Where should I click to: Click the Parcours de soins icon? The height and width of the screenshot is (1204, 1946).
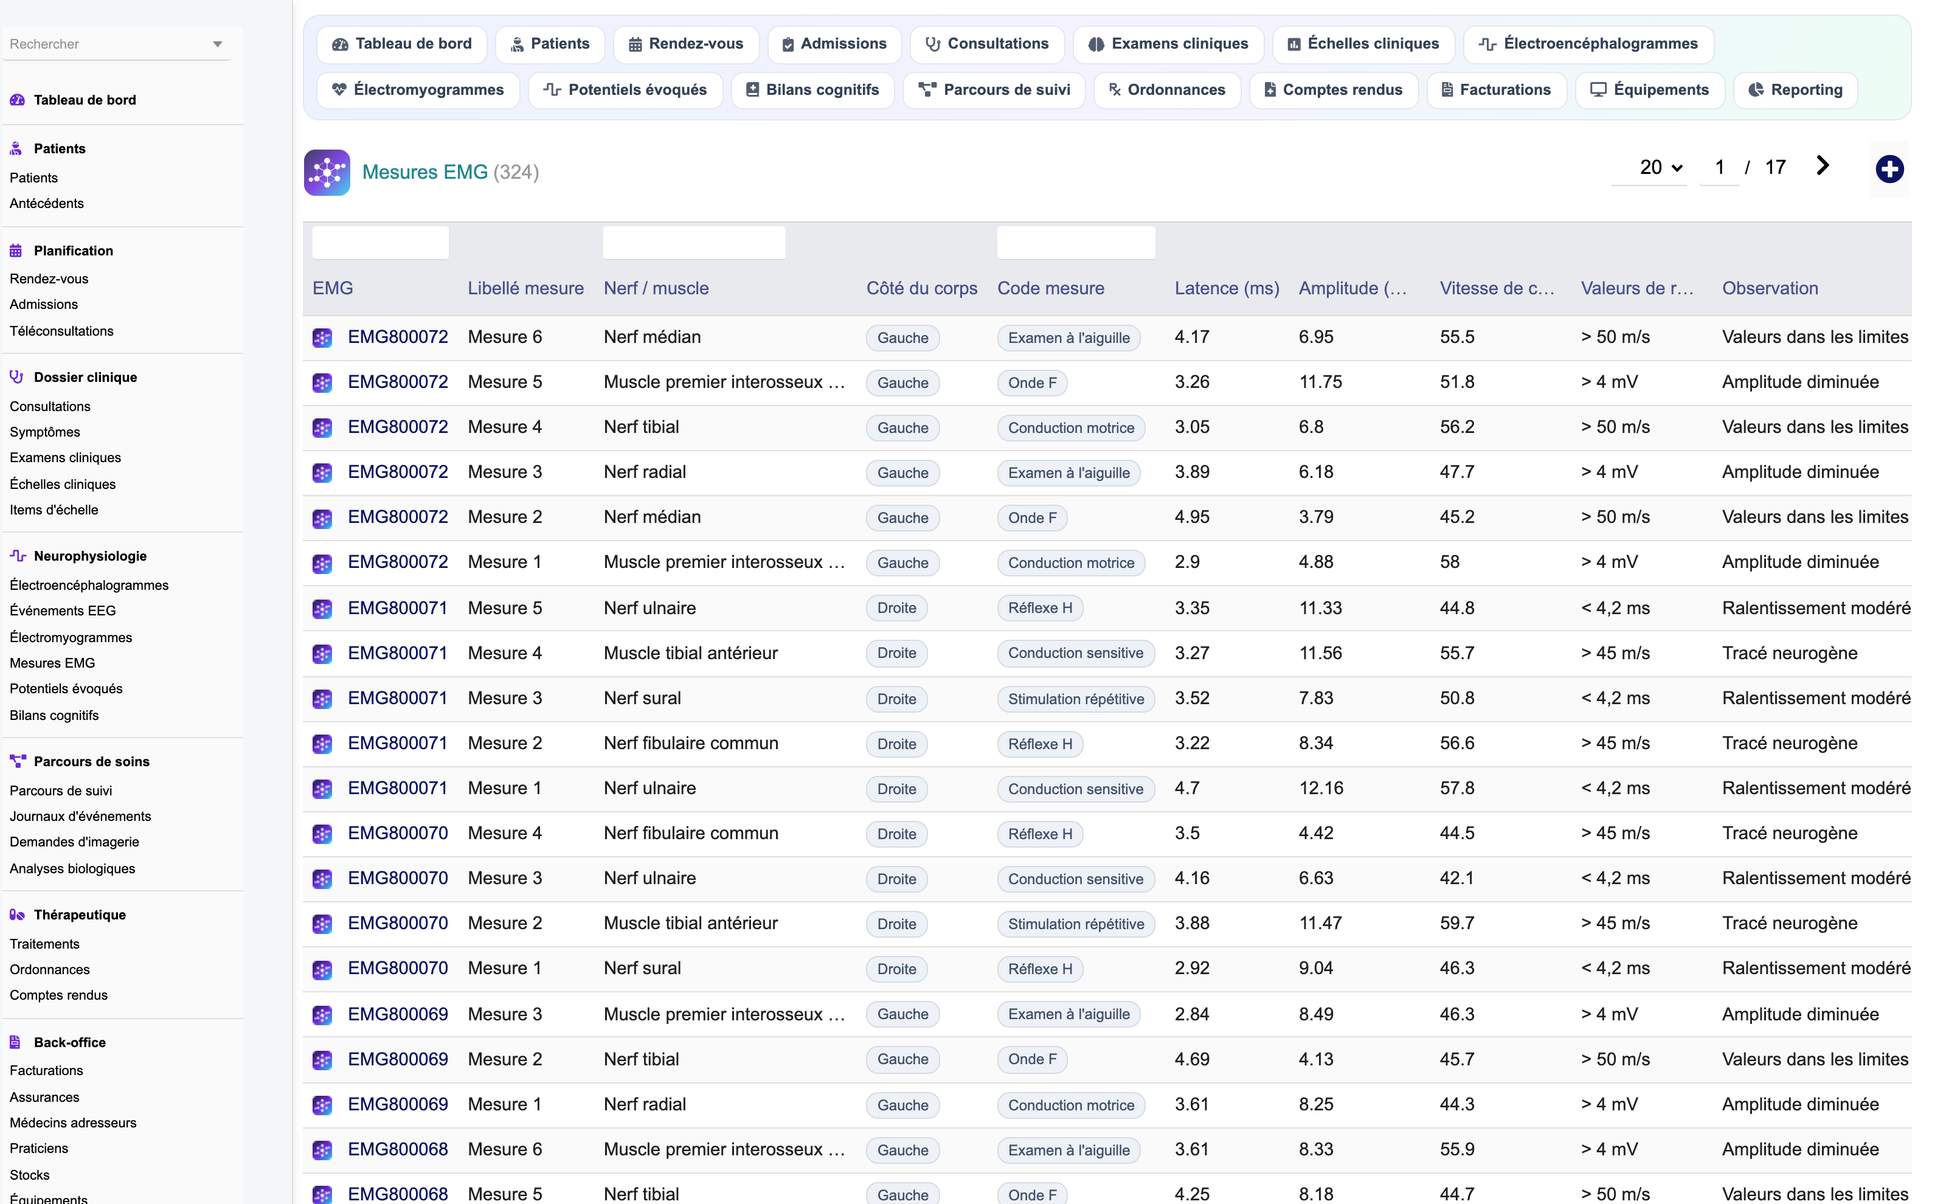[x=17, y=761]
